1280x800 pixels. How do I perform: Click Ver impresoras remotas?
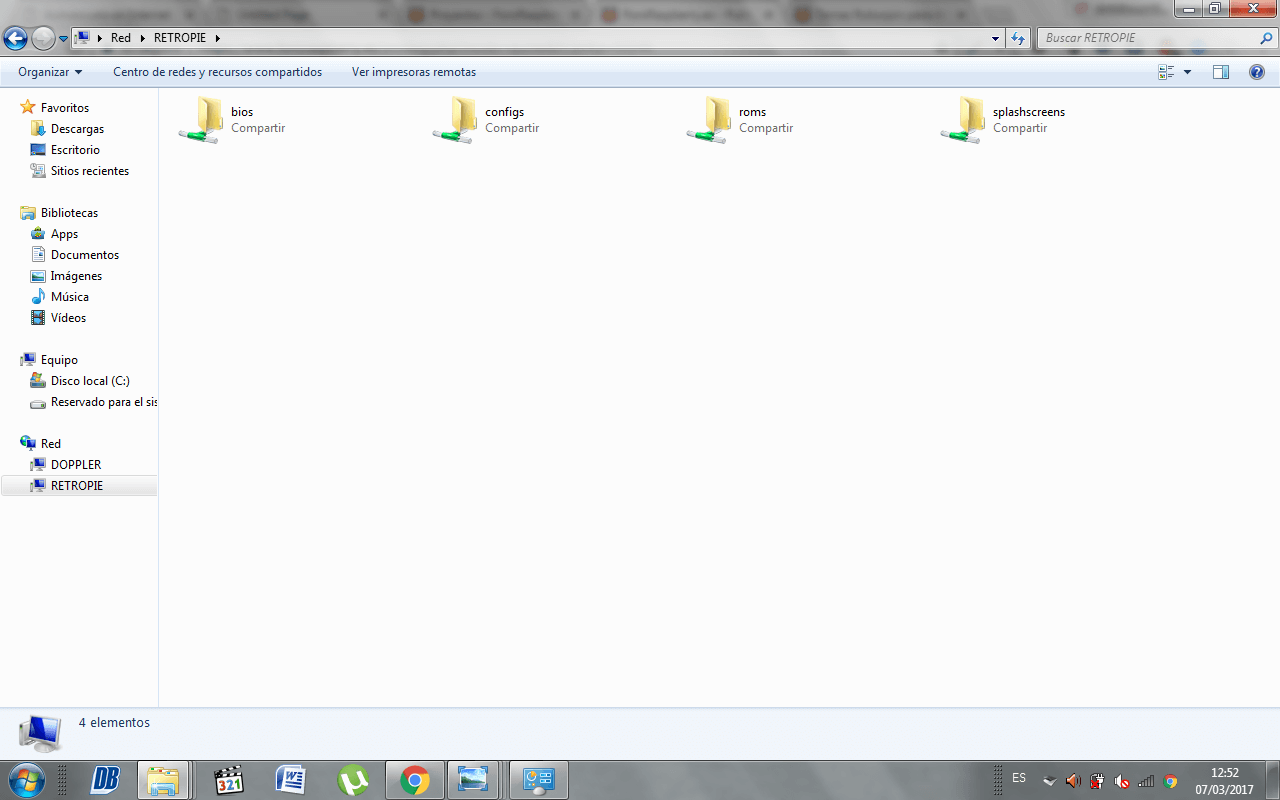414,72
